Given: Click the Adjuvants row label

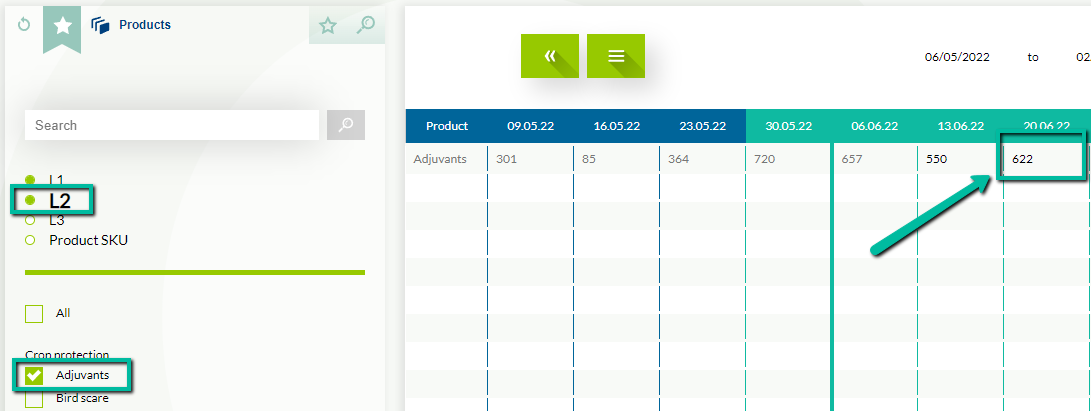Looking at the screenshot, I should click(x=440, y=159).
